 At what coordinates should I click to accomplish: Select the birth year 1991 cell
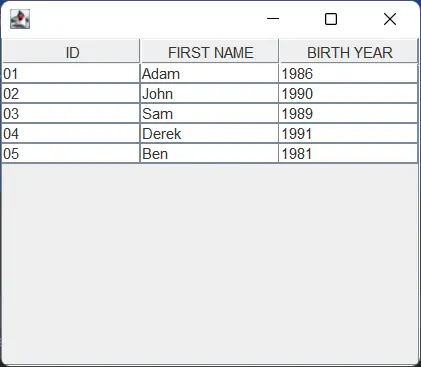[348, 134]
